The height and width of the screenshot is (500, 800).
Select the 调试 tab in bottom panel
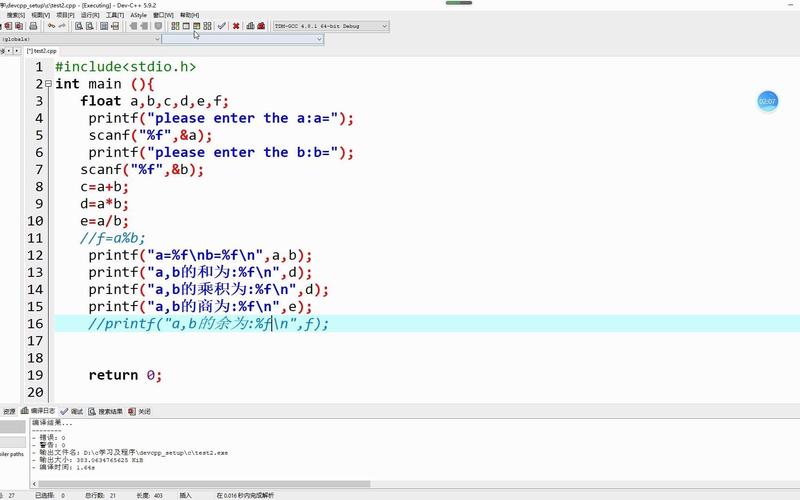(76, 411)
